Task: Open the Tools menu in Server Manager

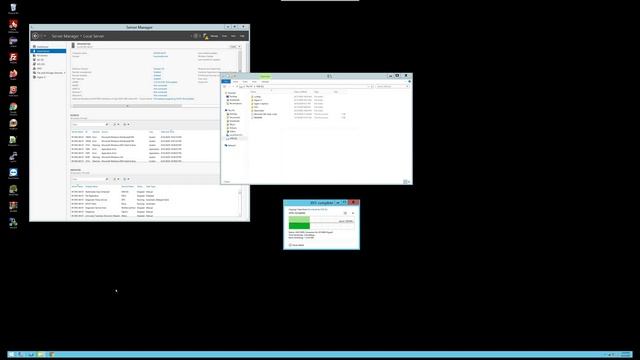Action: (224, 36)
